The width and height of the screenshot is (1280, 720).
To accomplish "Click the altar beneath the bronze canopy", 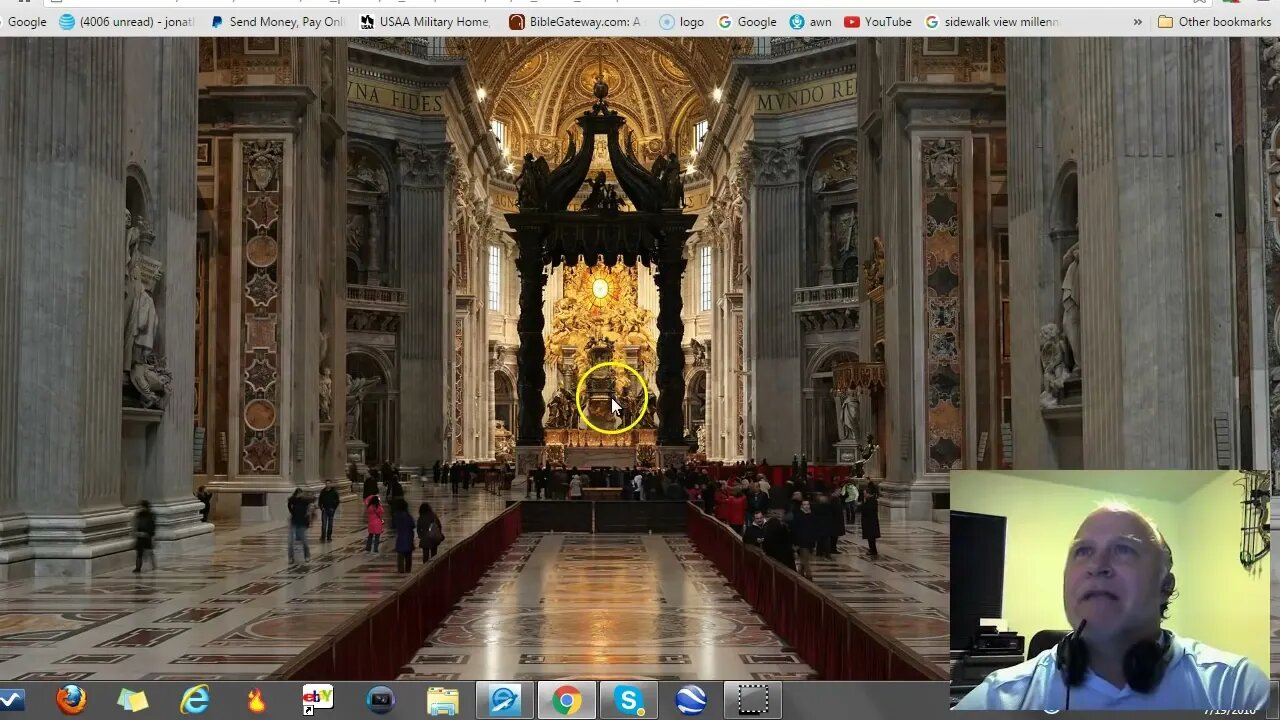I will point(600,457).
